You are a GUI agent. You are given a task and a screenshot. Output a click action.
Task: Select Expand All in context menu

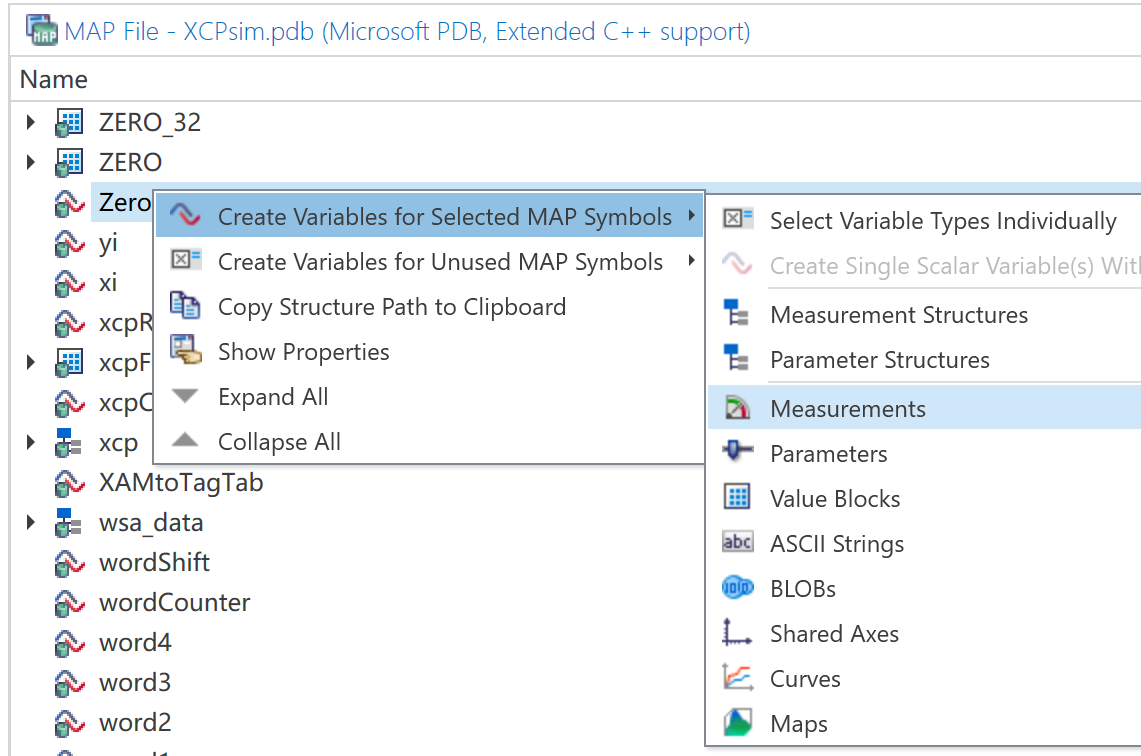(273, 397)
